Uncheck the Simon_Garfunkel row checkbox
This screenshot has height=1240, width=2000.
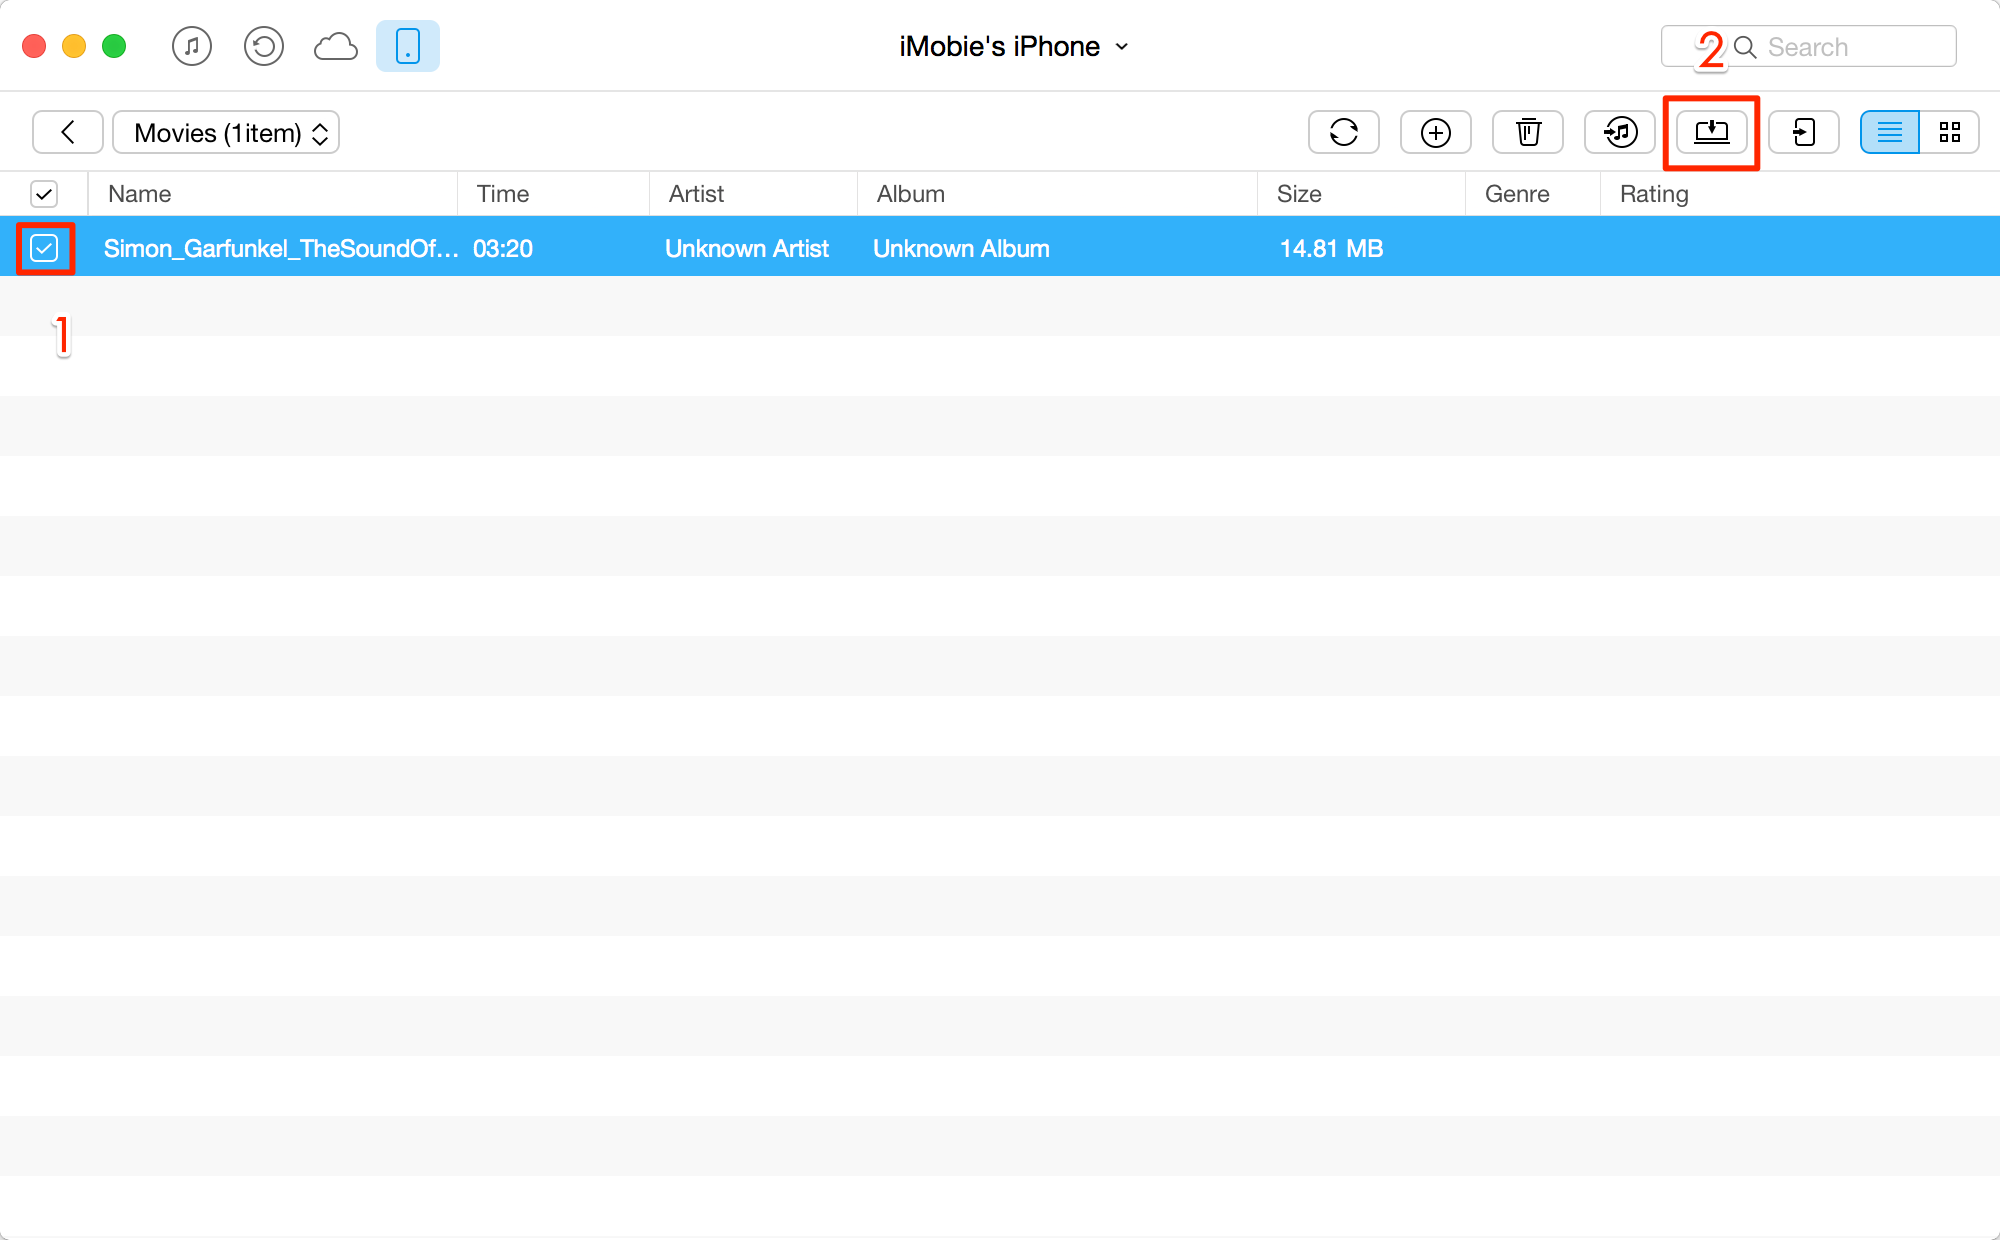pos(44,248)
